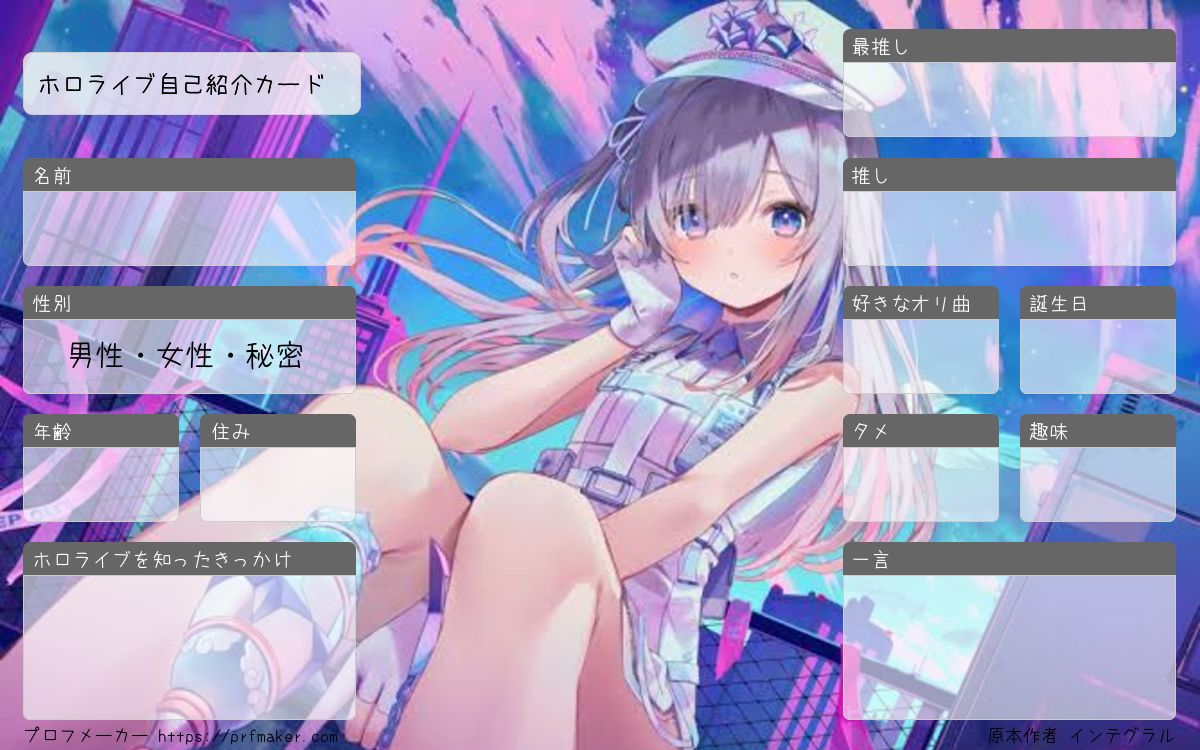Image resolution: width=1200 pixels, height=750 pixels.
Task: Click the ホロライブを知ったきっかけ header label
Action: [163, 559]
